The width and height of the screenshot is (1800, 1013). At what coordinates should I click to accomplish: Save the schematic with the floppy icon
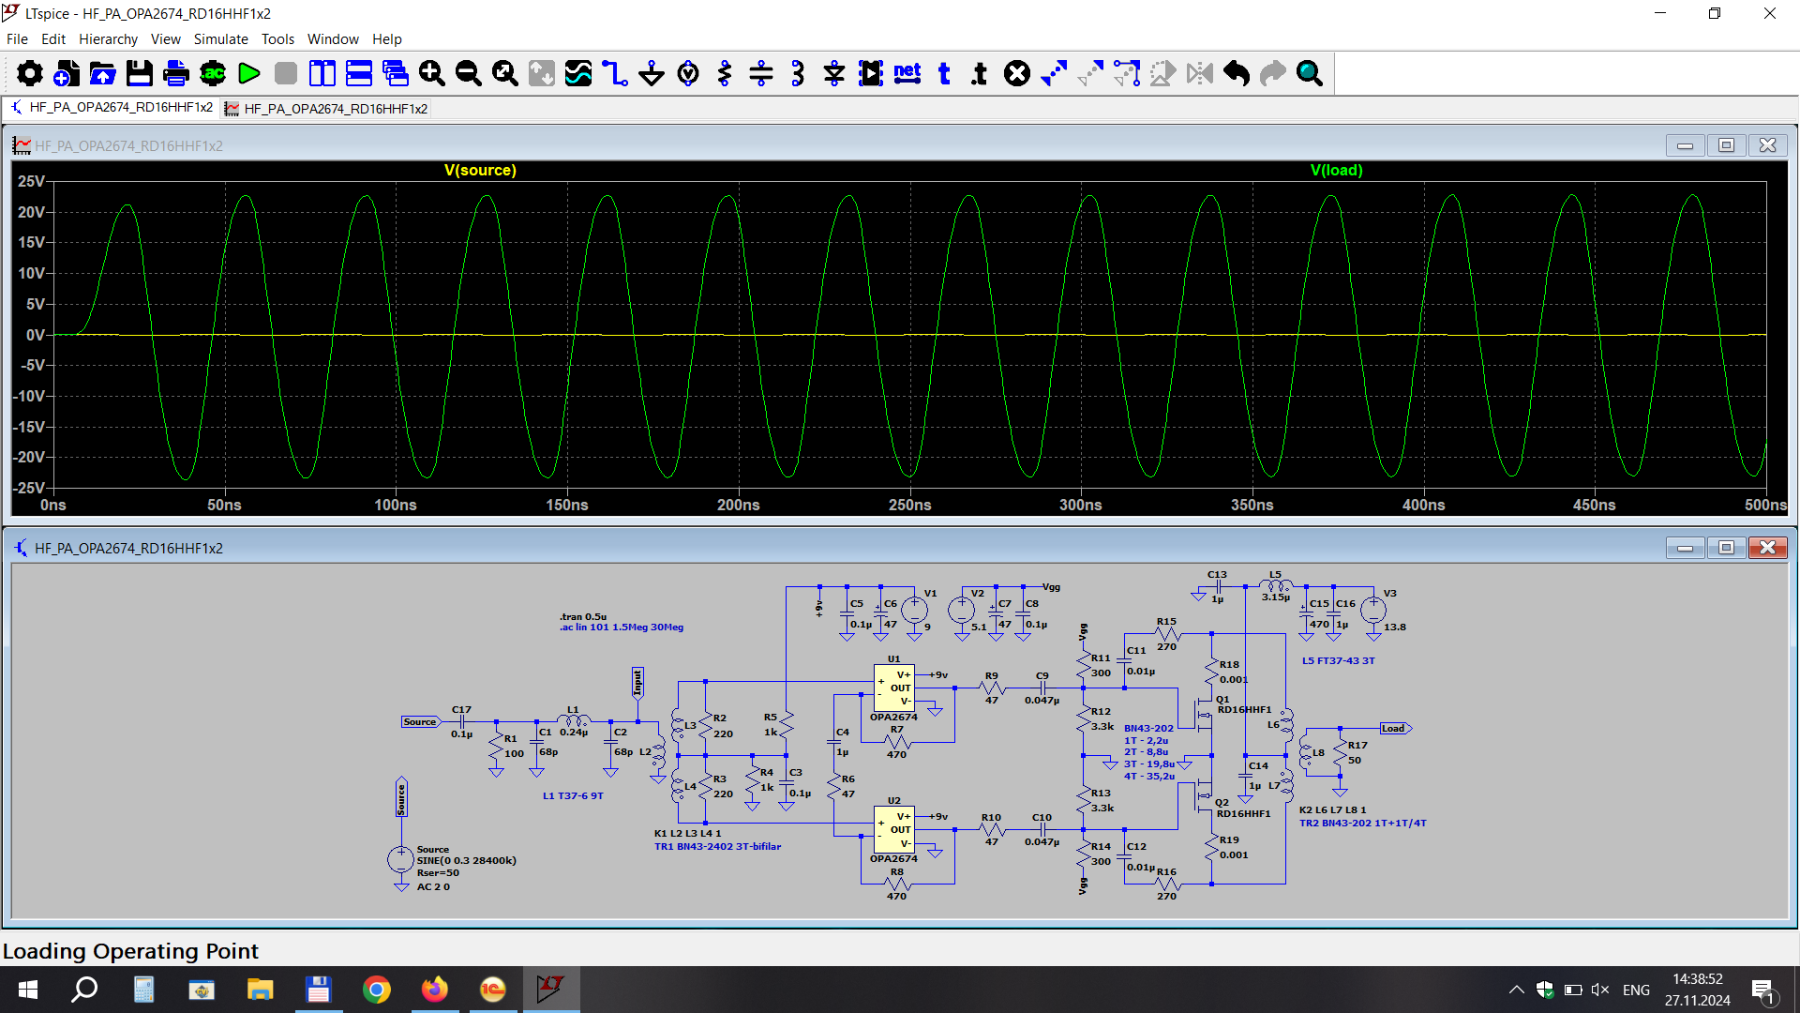[x=139, y=73]
